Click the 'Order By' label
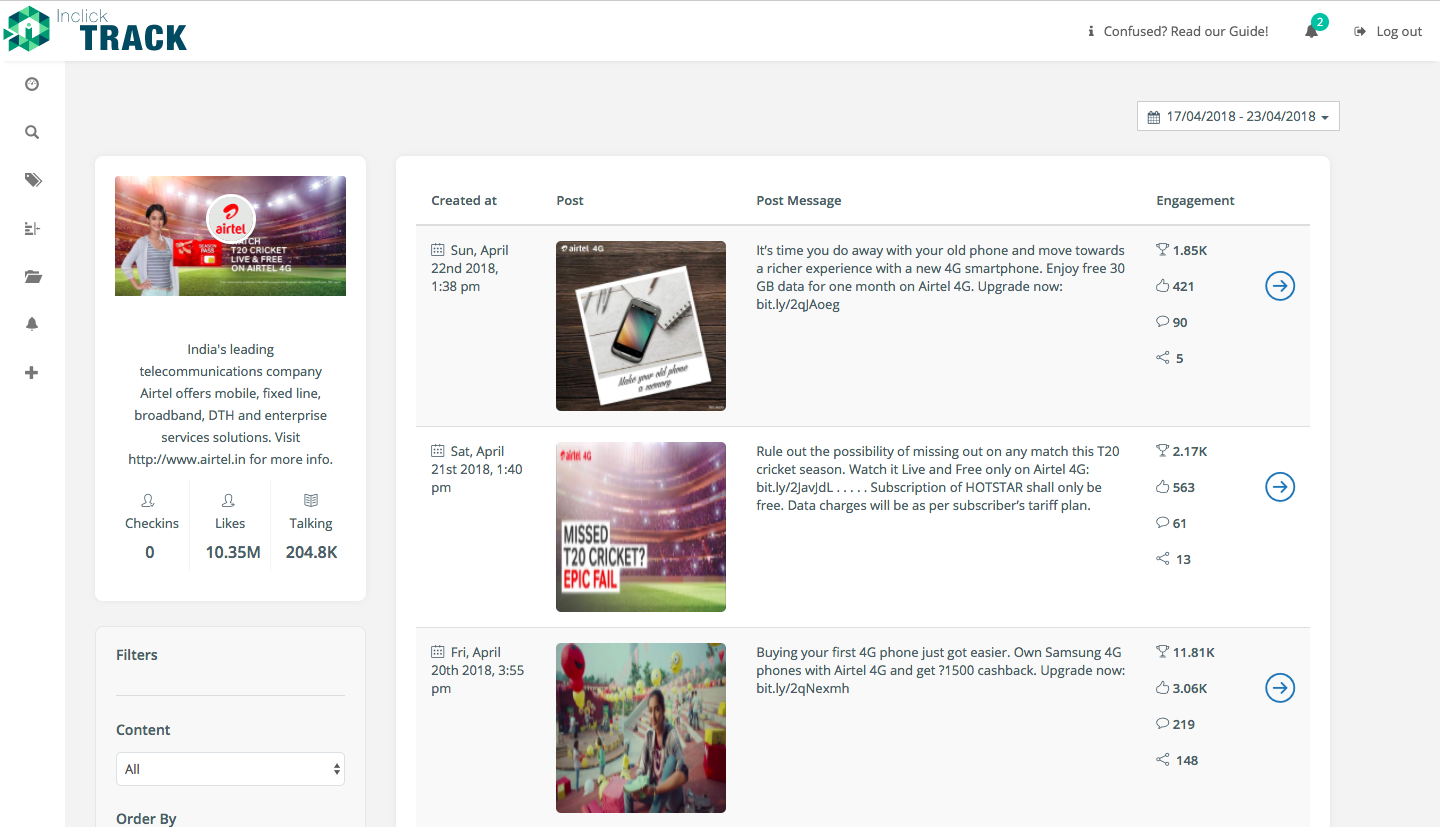Image resolution: width=1440 pixels, height=827 pixels. [x=146, y=818]
